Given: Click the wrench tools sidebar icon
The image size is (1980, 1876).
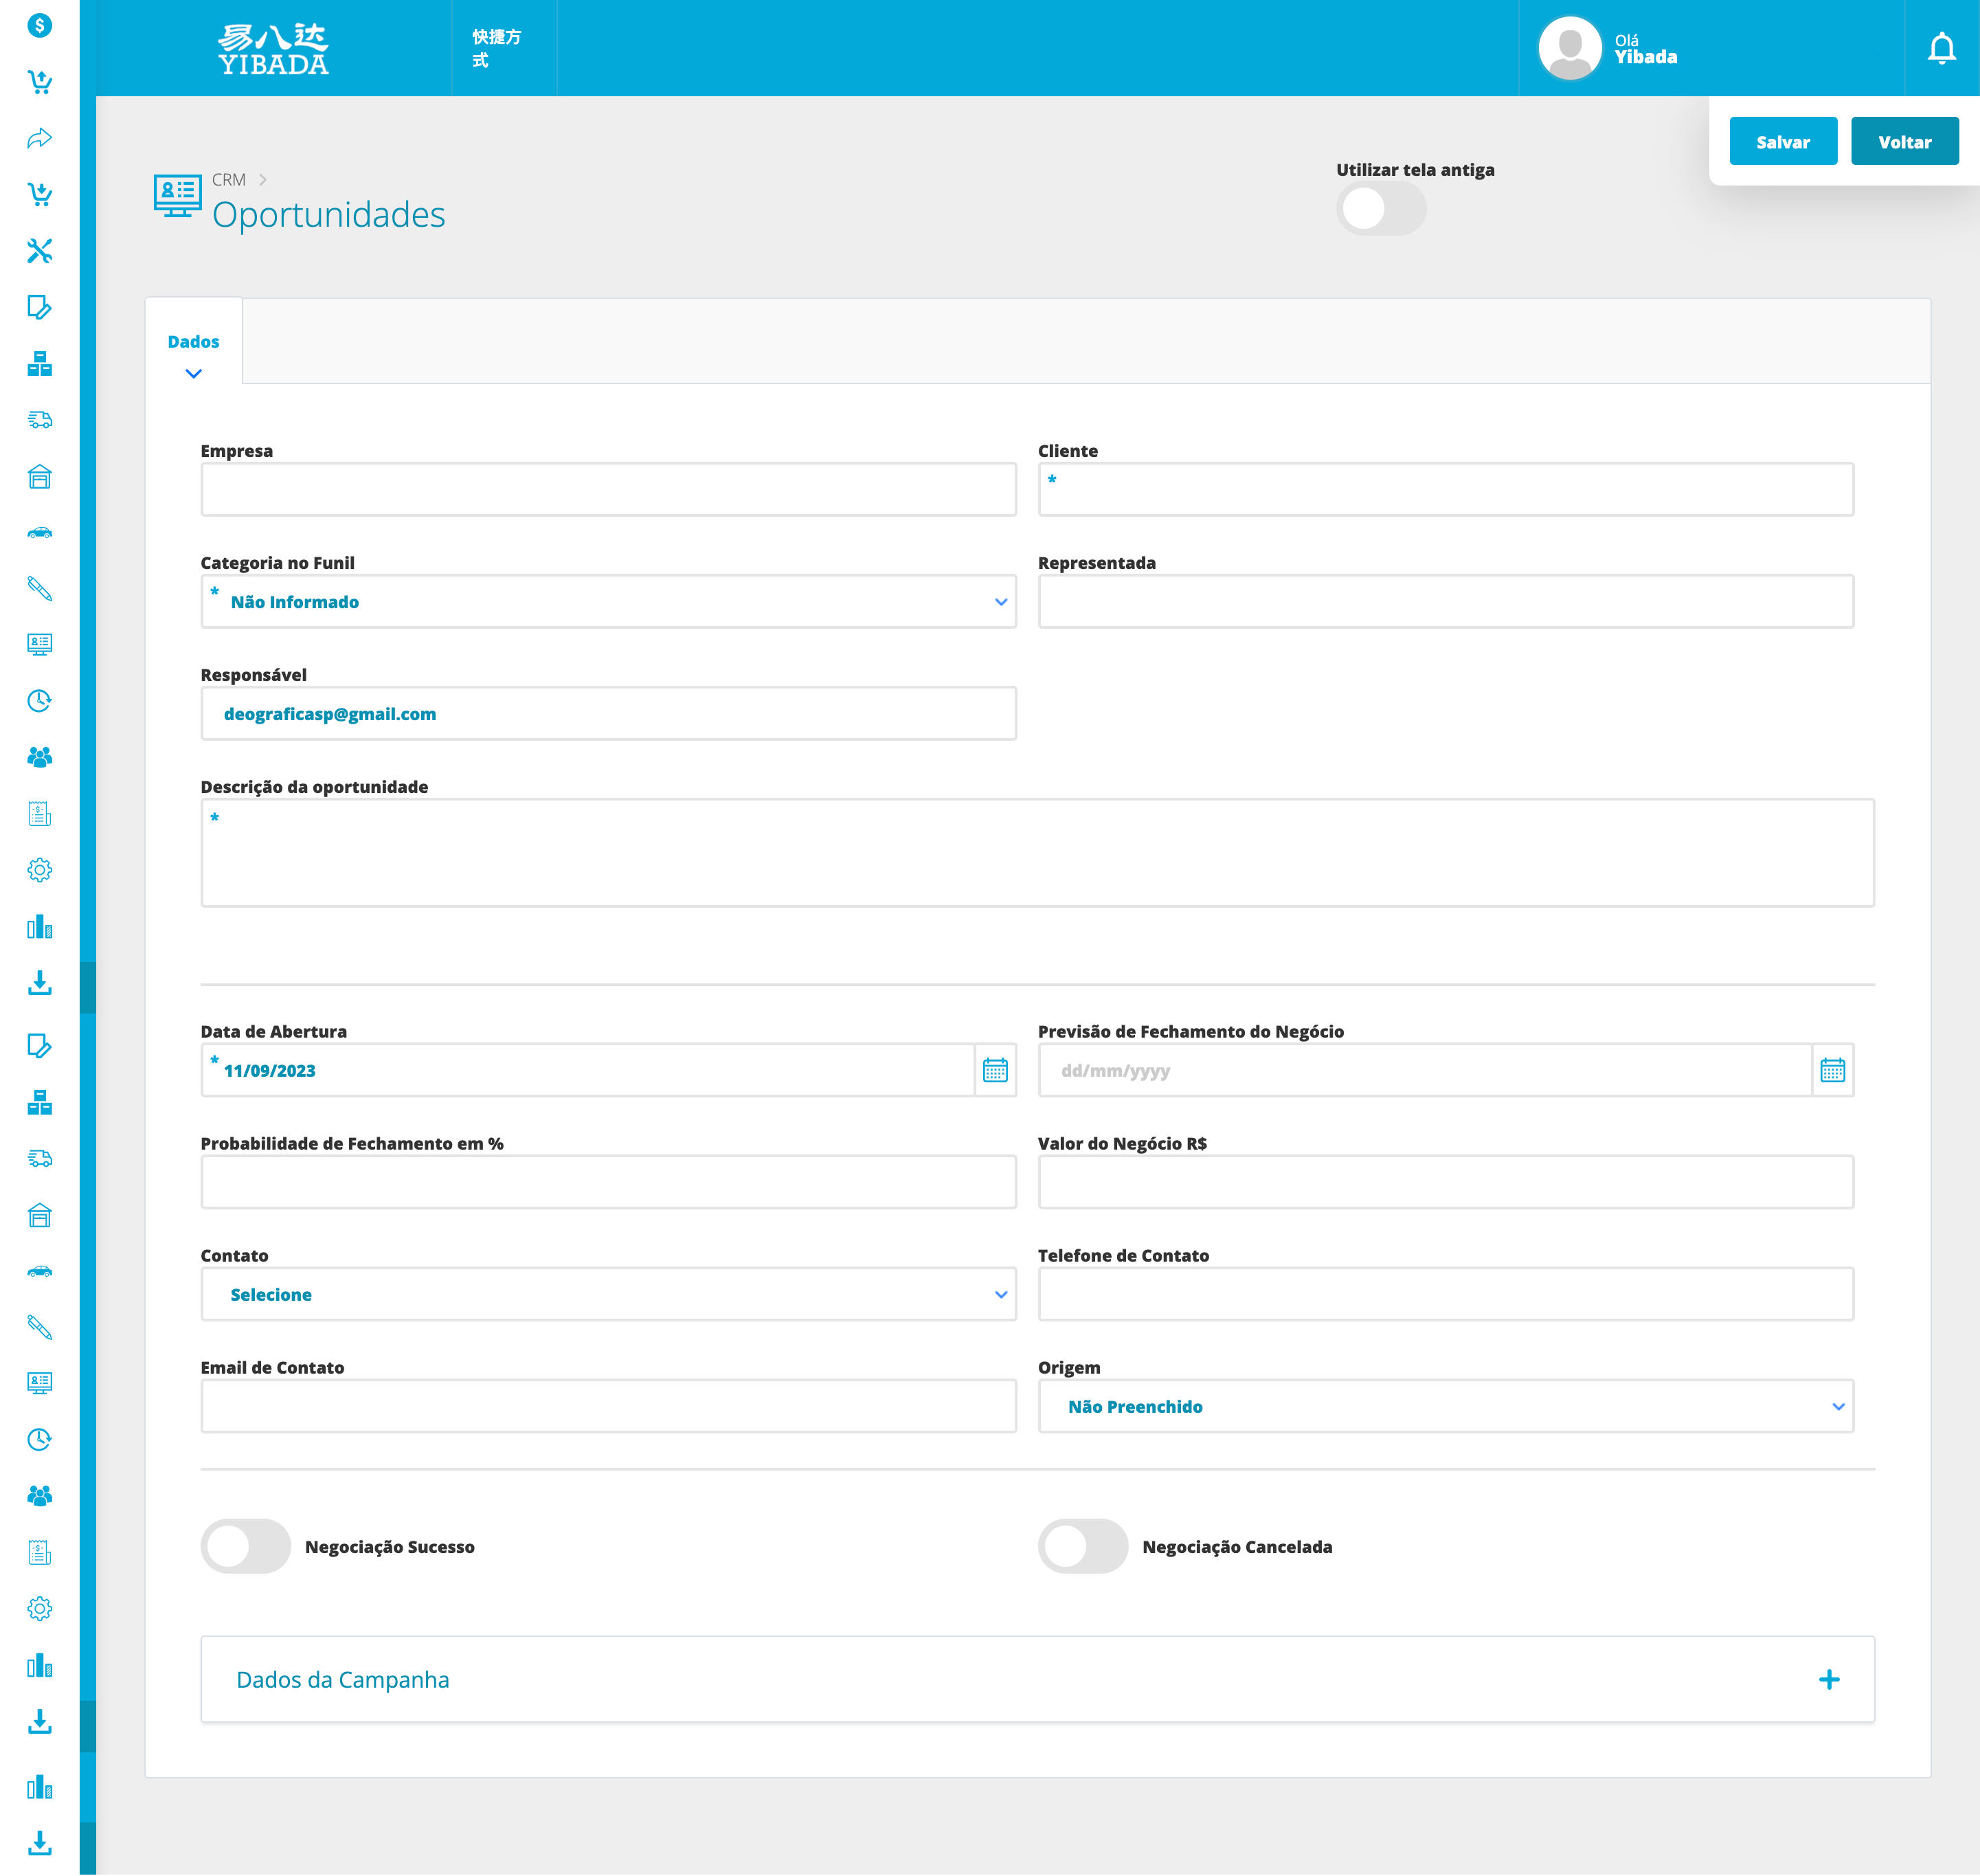Looking at the screenshot, I should point(40,250).
